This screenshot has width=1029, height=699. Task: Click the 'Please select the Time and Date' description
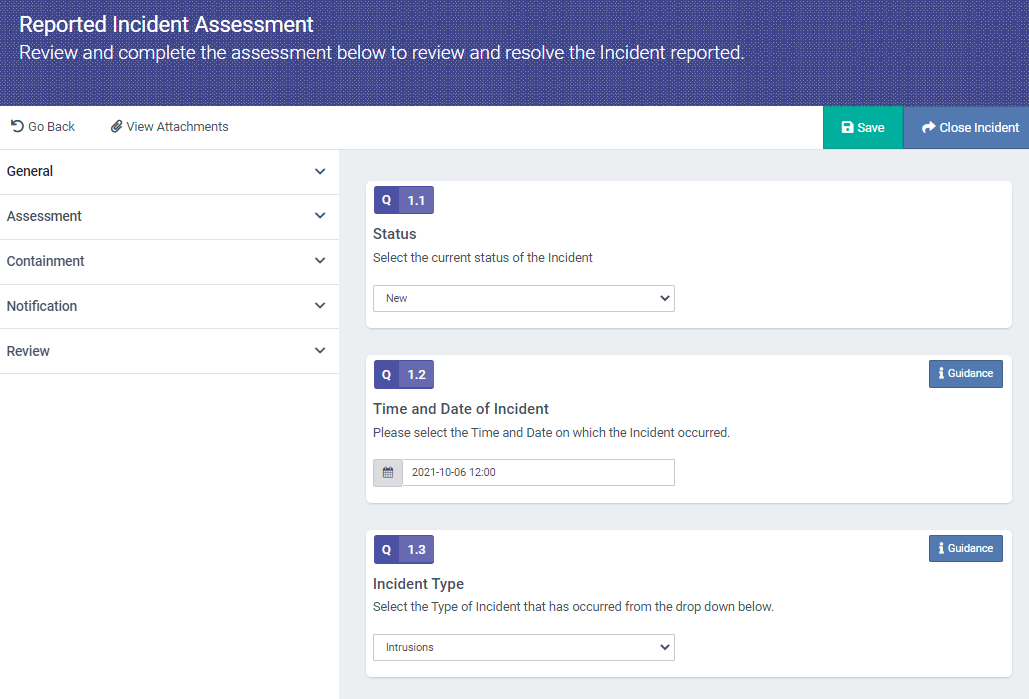click(x=551, y=433)
